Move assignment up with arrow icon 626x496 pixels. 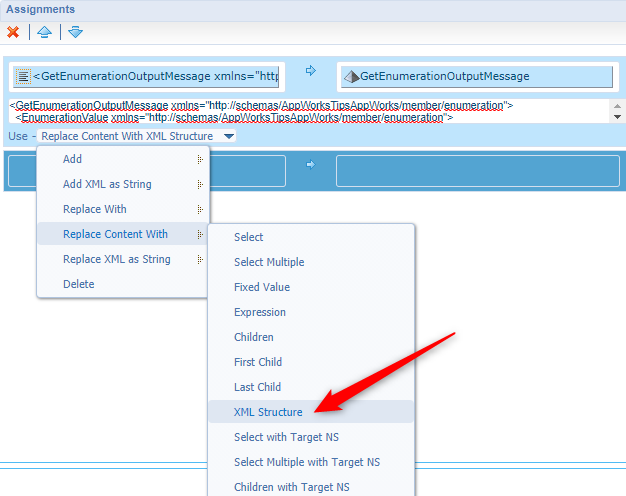[44, 32]
